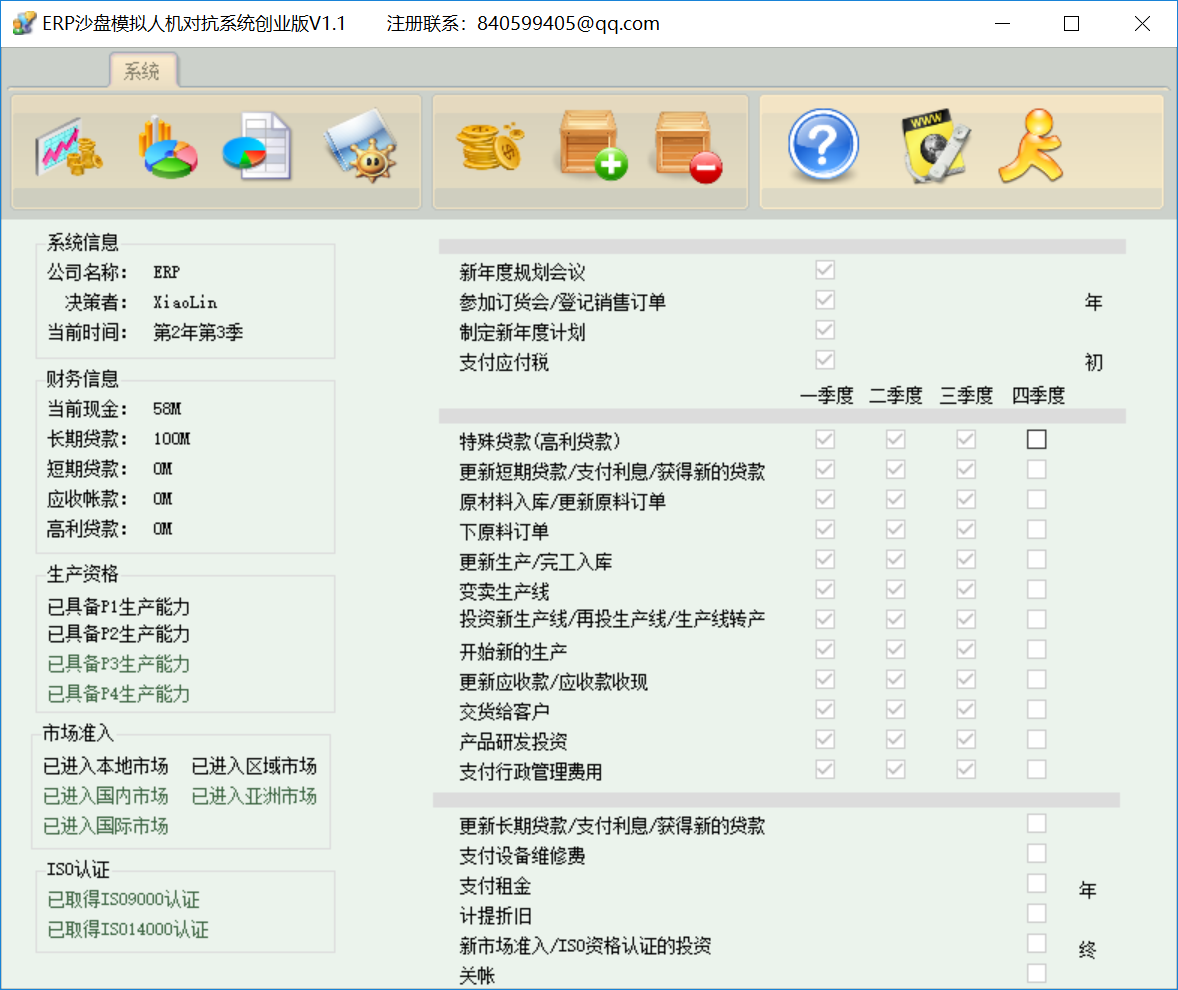Open the help question mark icon

(x=822, y=145)
